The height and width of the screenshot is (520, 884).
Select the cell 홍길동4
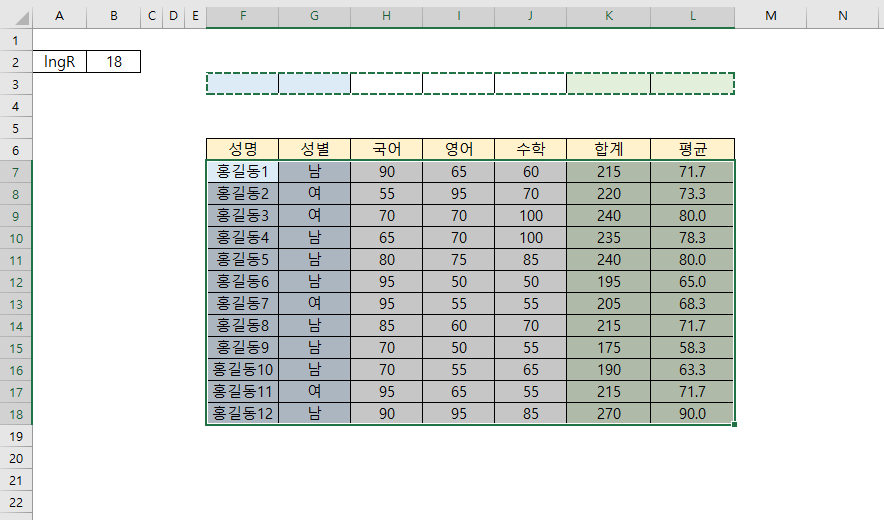point(242,237)
